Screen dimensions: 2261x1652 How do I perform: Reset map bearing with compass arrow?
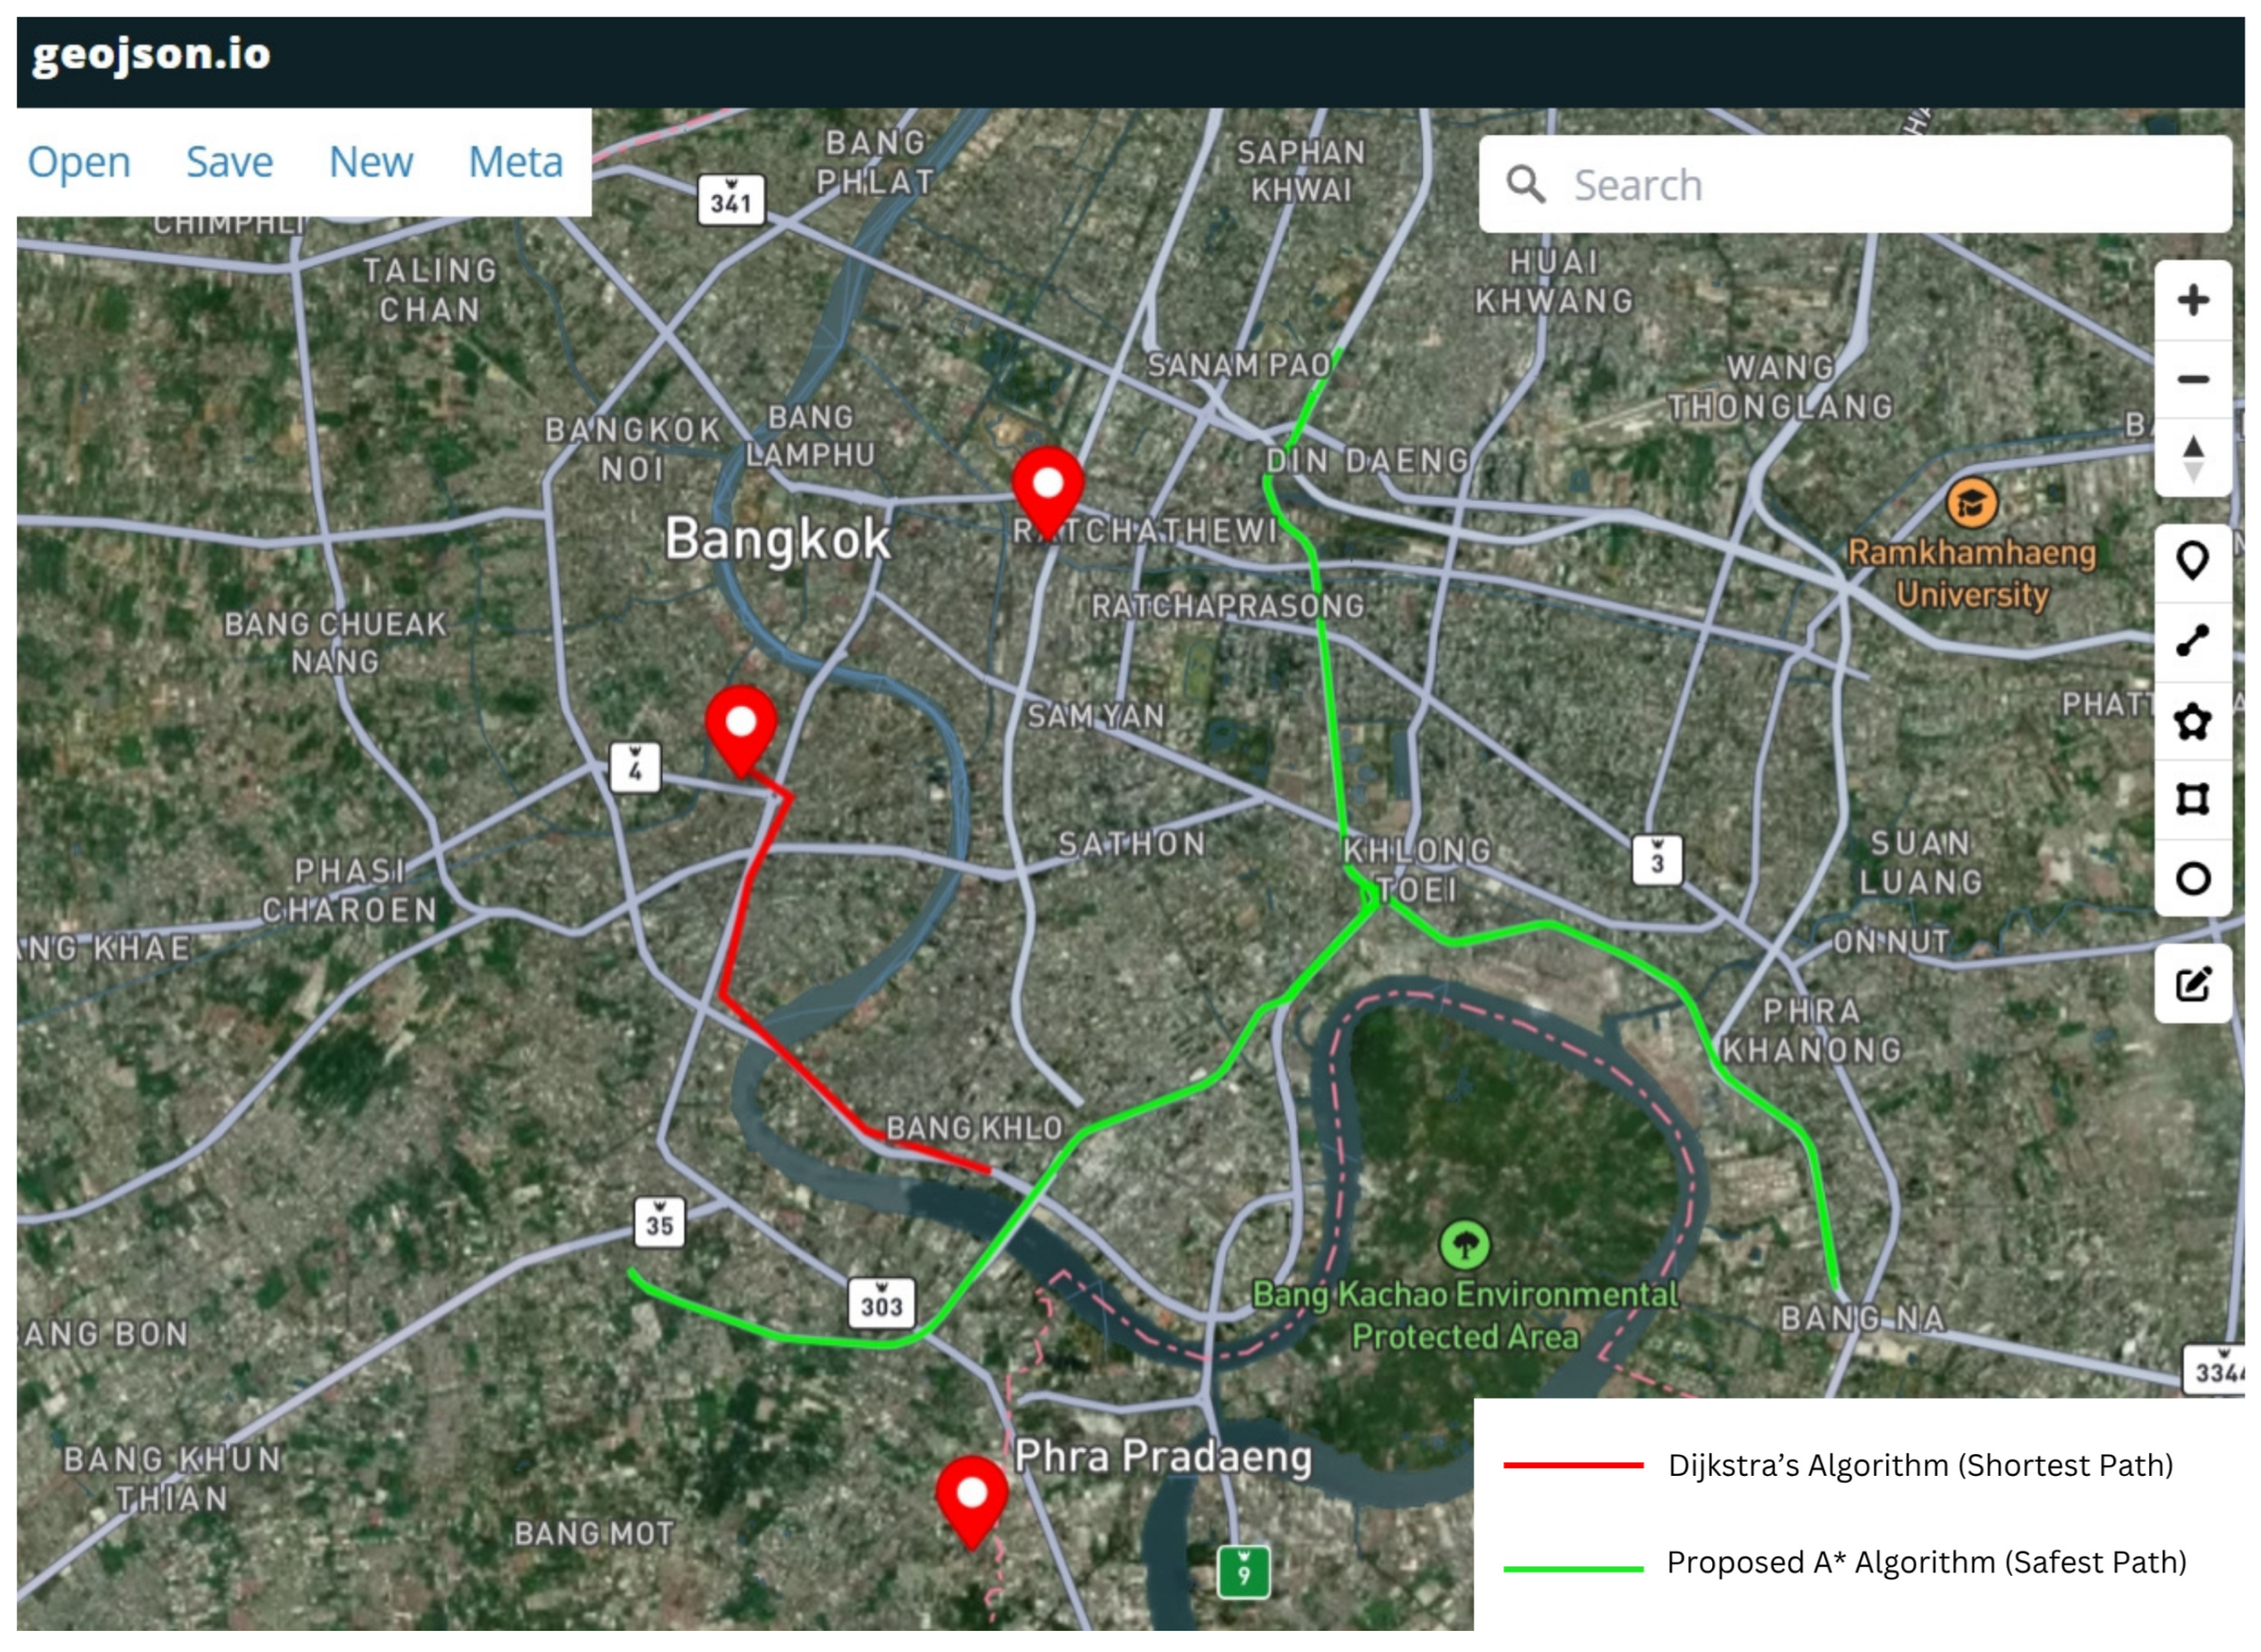coord(2192,458)
